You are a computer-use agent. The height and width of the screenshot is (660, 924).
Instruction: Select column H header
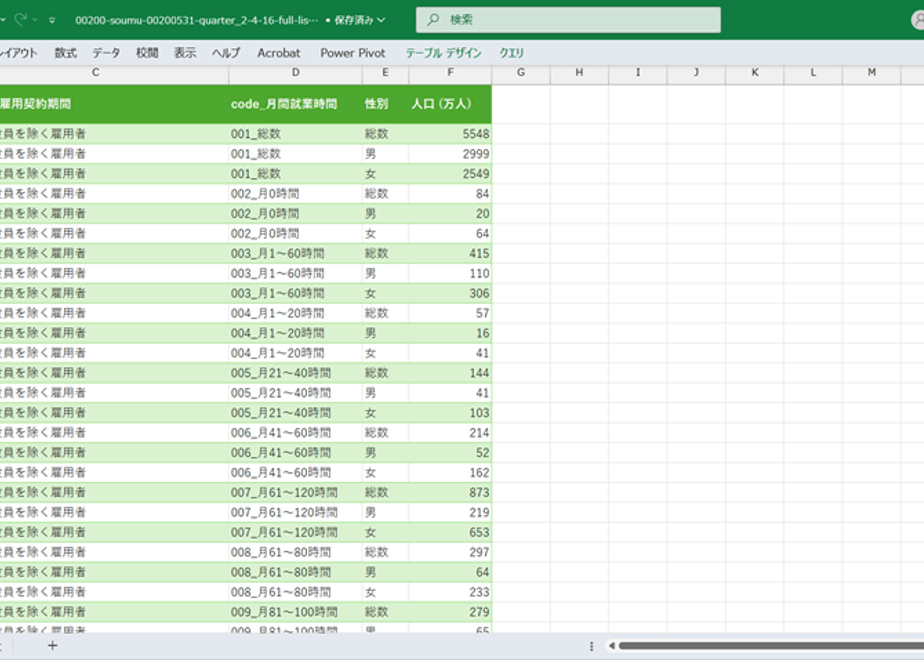click(x=579, y=72)
